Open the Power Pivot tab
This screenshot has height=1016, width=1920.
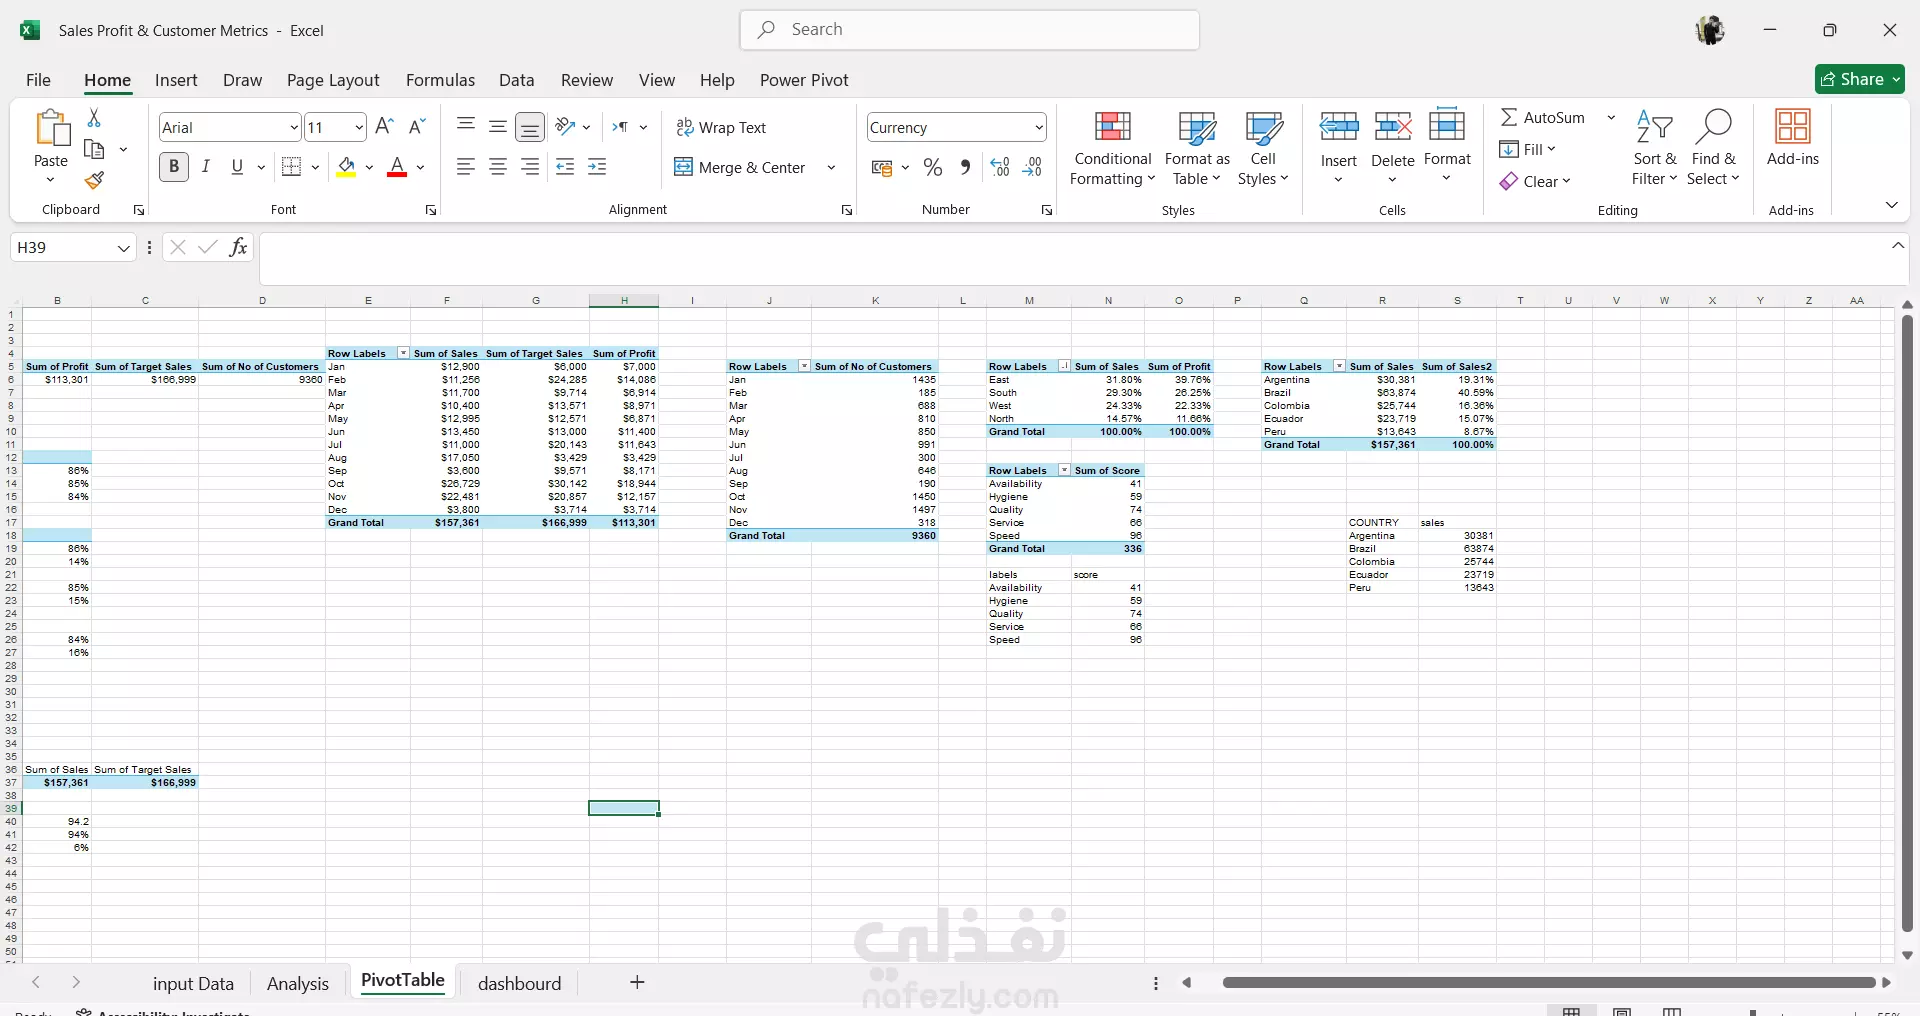click(x=804, y=80)
